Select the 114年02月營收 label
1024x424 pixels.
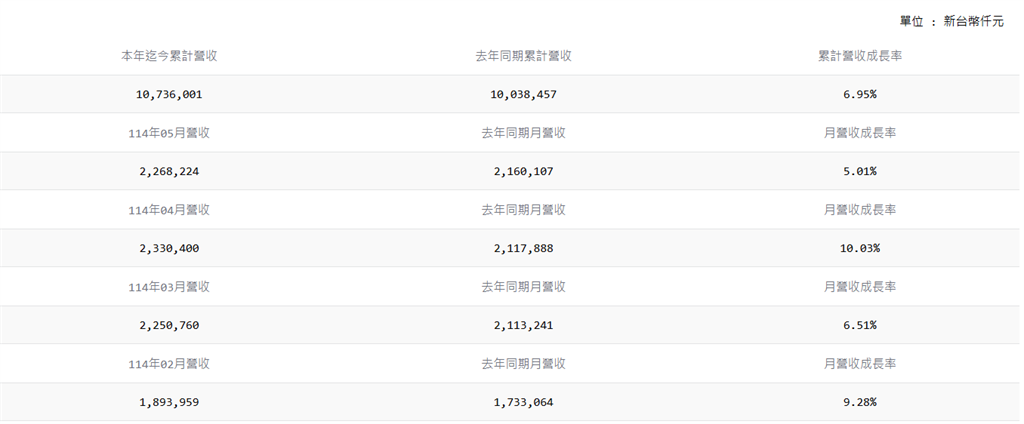tap(169, 365)
